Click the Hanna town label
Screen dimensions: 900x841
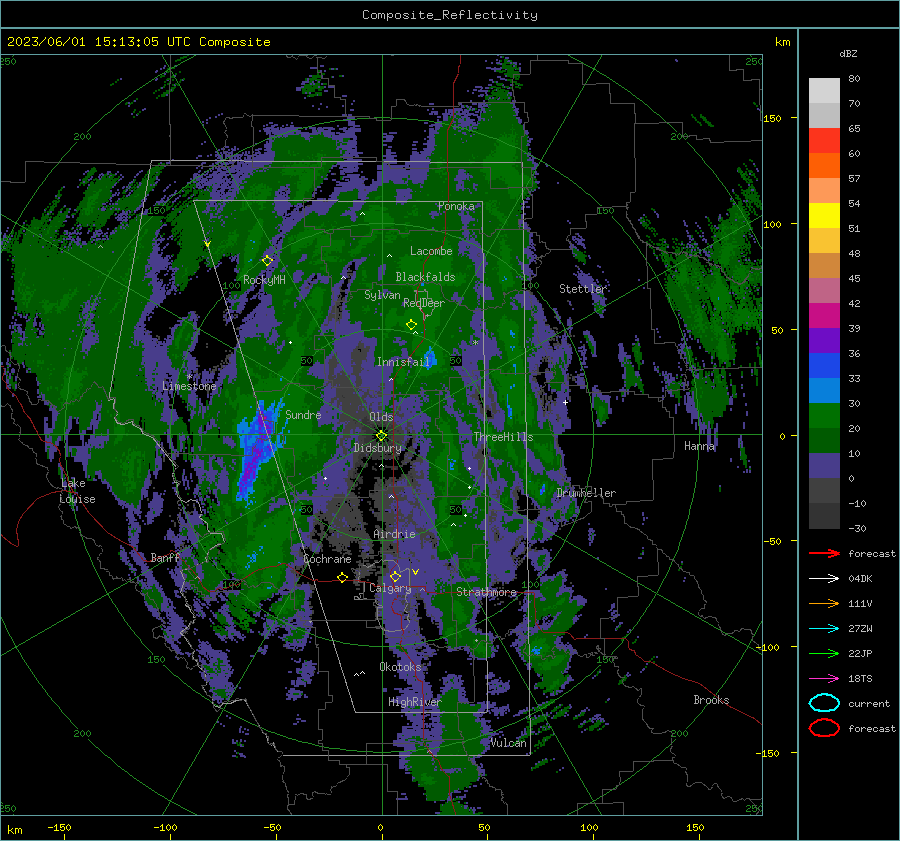tap(700, 446)
